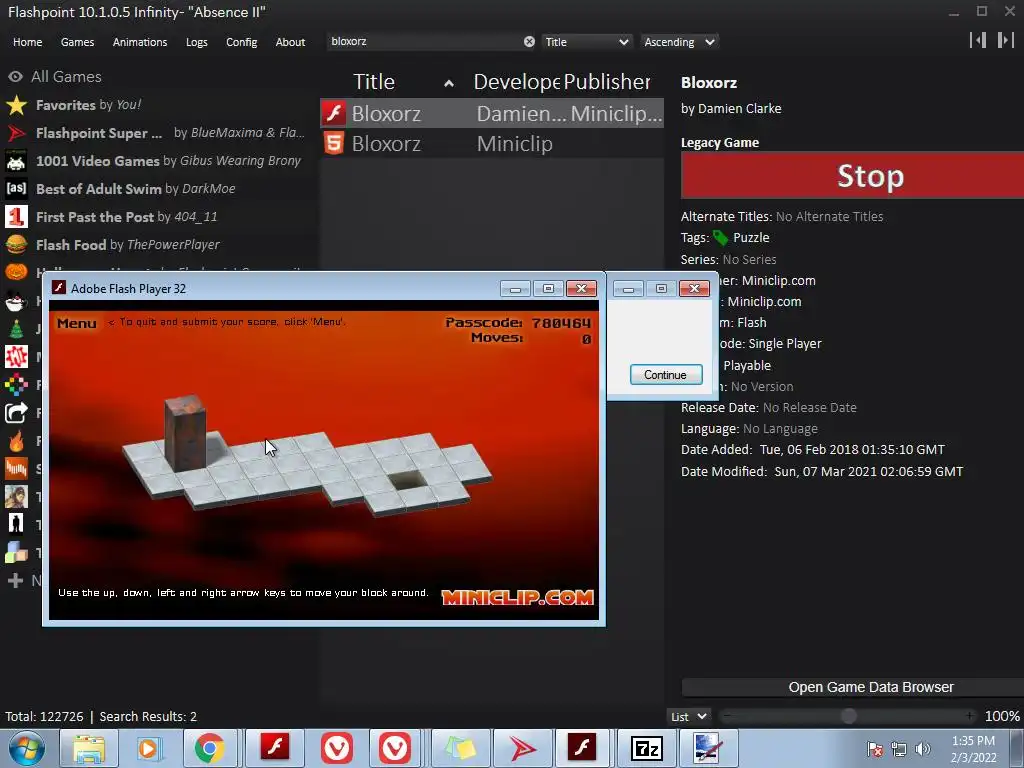Open the Windows Start button
Viewport: 1024px width, 768px height.
point(27,748)
